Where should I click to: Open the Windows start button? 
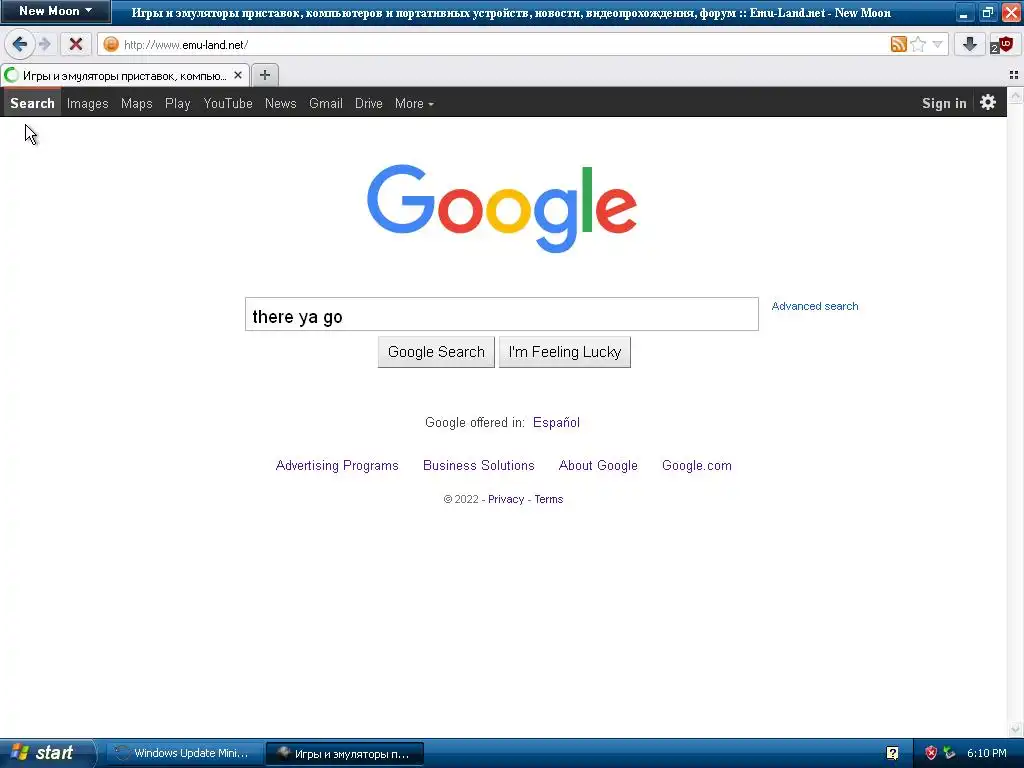[x=47, y=753]
